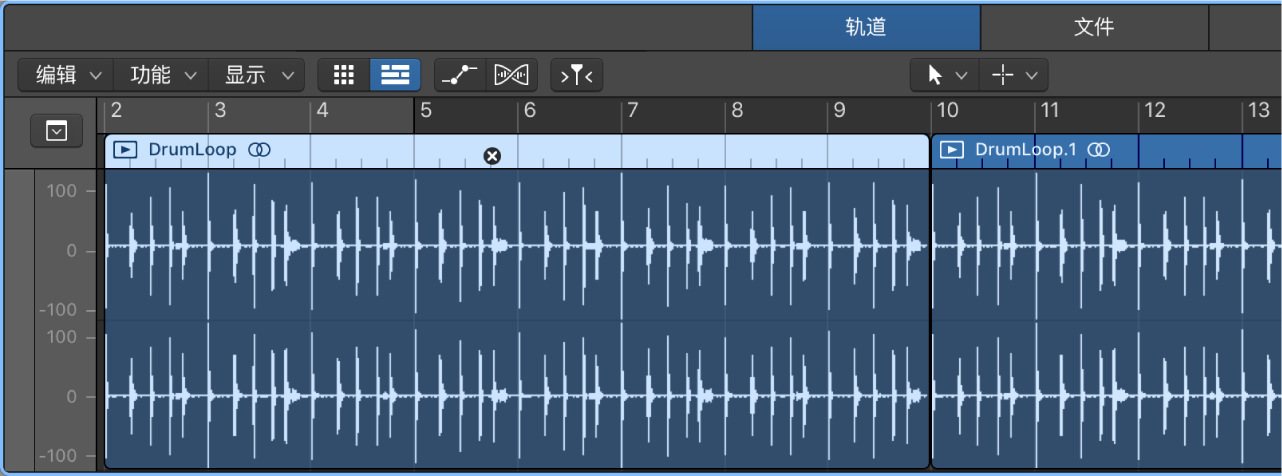
Task: Switch to the 文件 tab
Action: (1094, 27)
